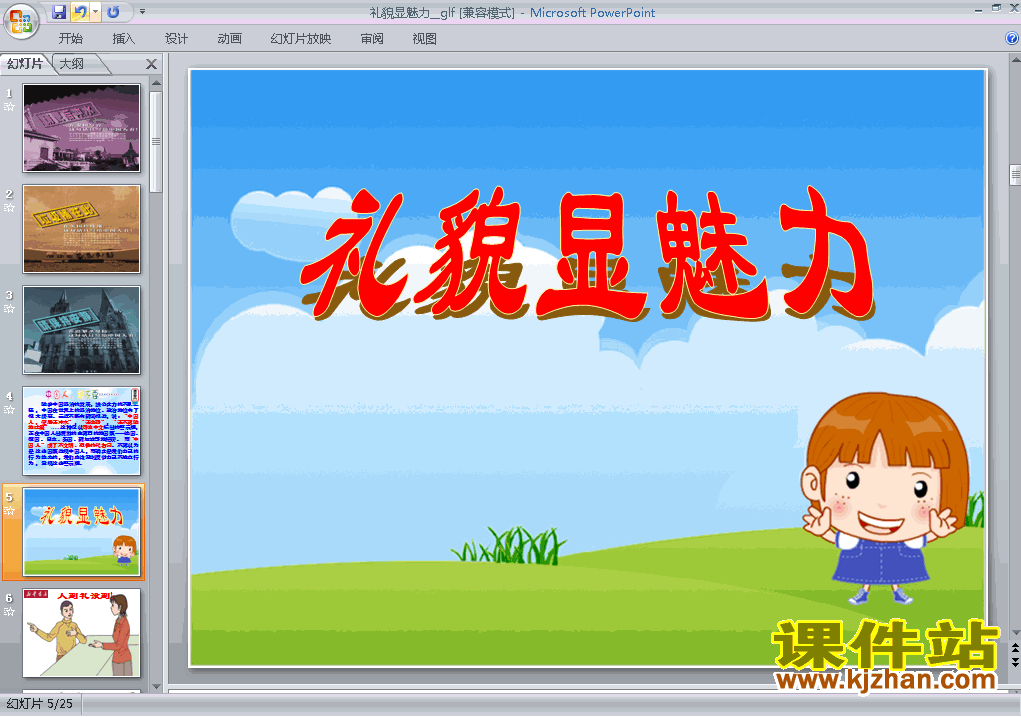Viewport: 1021px width, 717px height.
Task: Open the 审阅 ribbon tab
Action: 372,39
